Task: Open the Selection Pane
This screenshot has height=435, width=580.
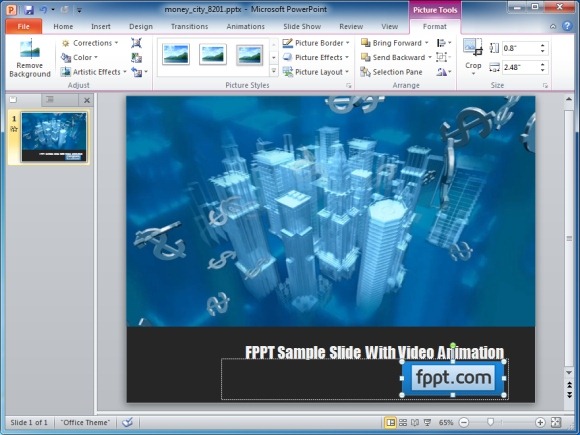Action: click(x=392, y=72)
